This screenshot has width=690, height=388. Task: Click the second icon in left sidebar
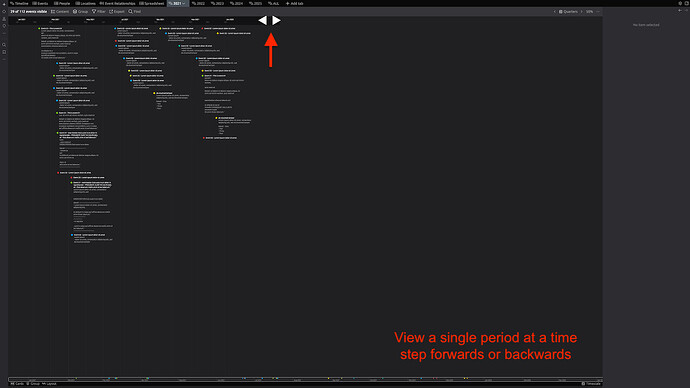pos(4,11)
